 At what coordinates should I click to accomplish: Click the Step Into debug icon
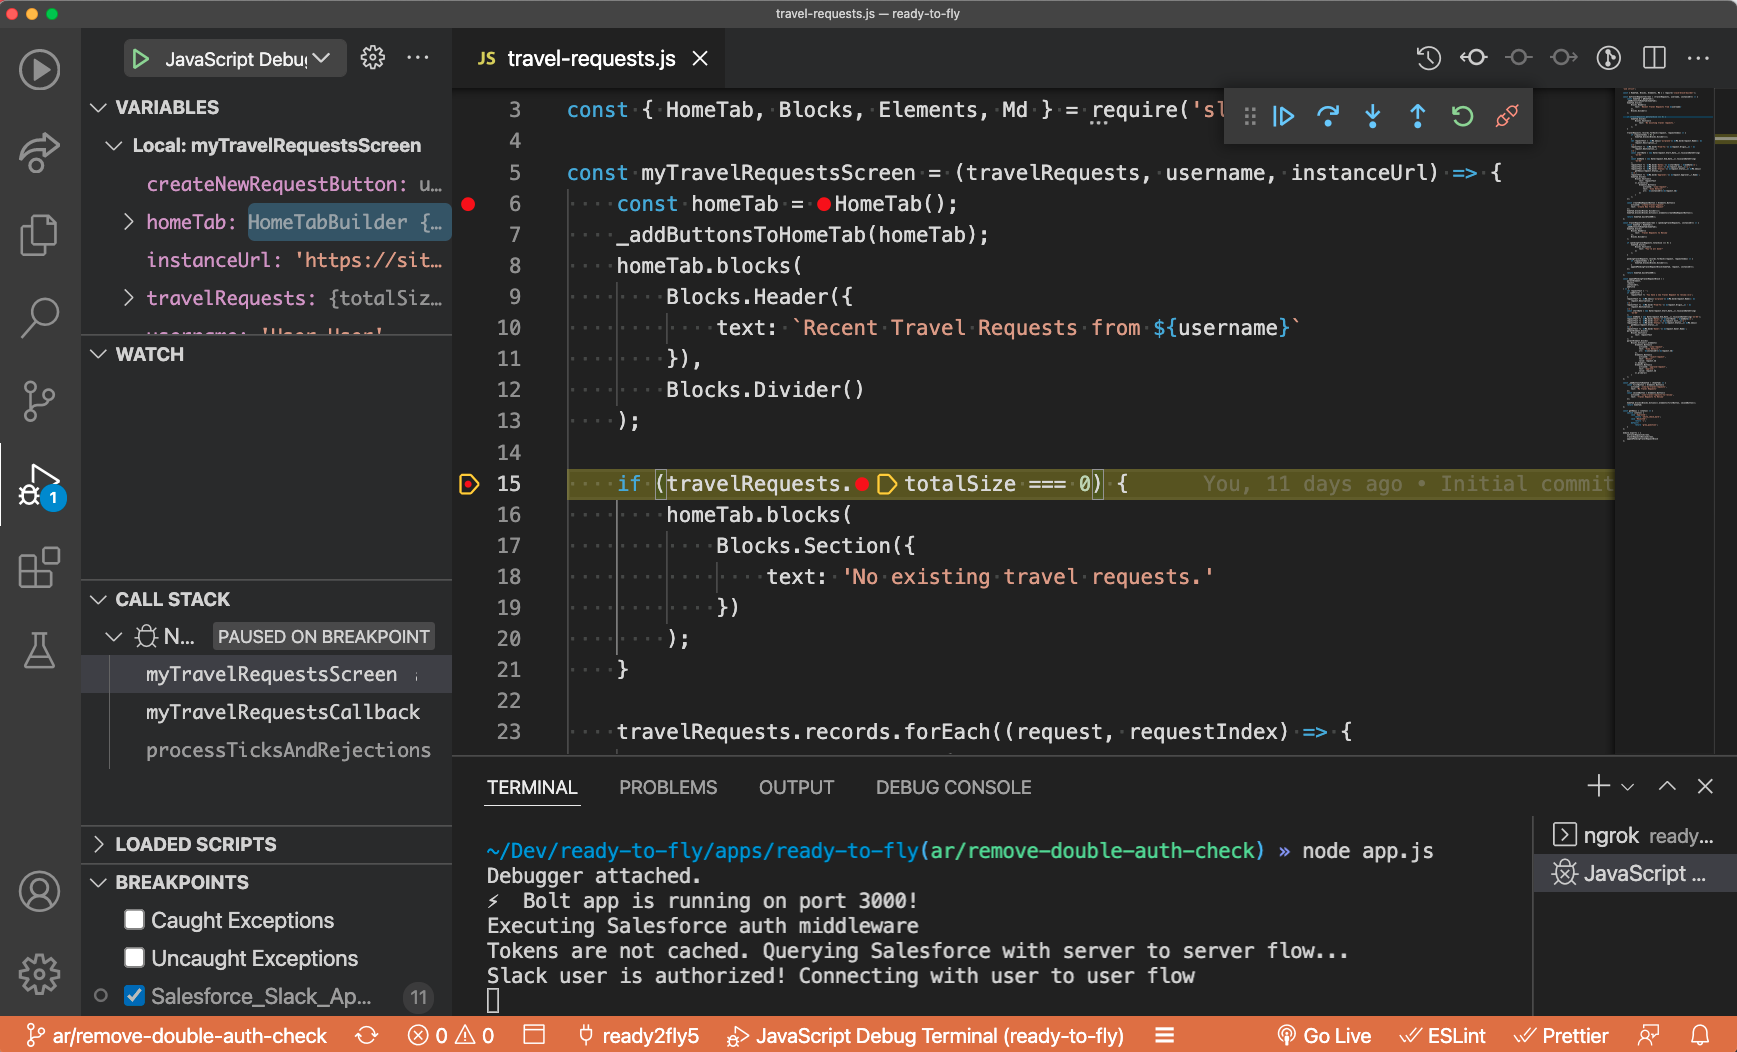coord(1372,115)
